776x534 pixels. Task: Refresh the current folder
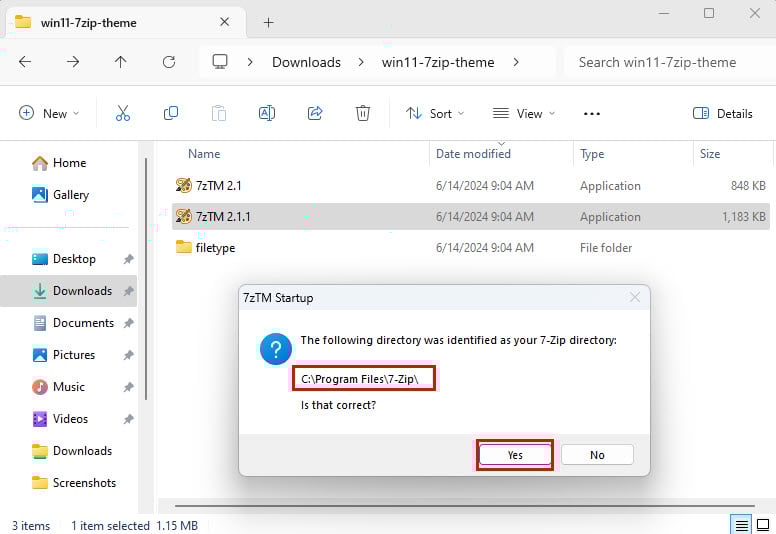point(169,62)
